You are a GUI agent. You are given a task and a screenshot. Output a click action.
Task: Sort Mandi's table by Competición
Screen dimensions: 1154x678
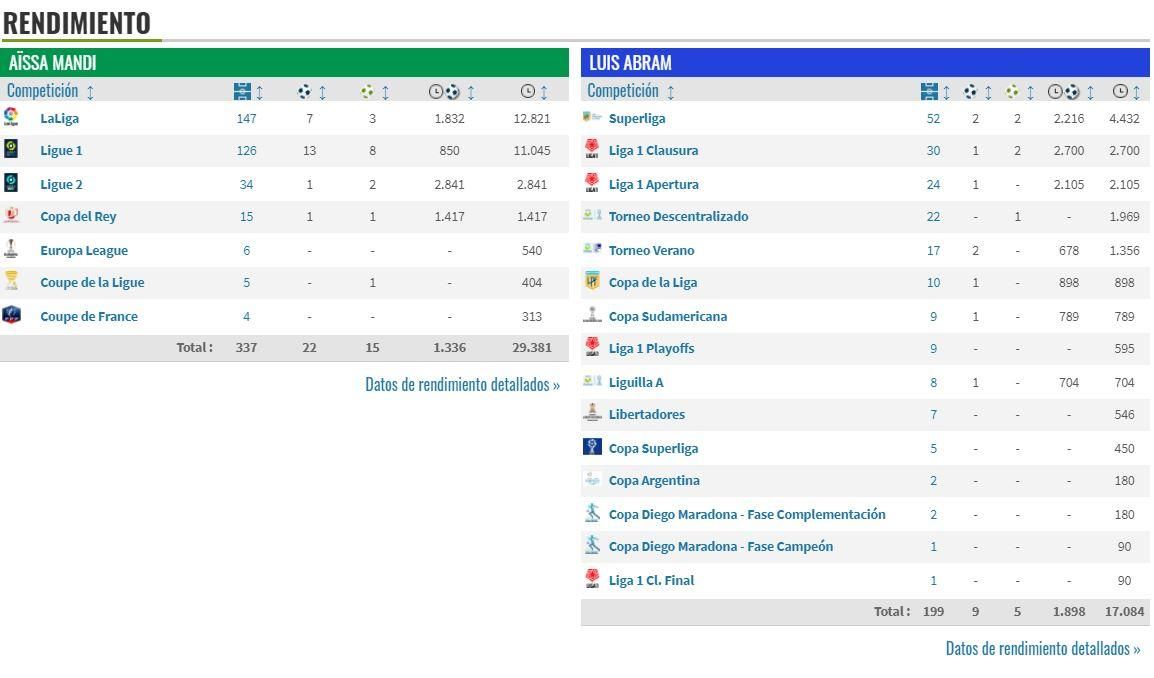50,91
